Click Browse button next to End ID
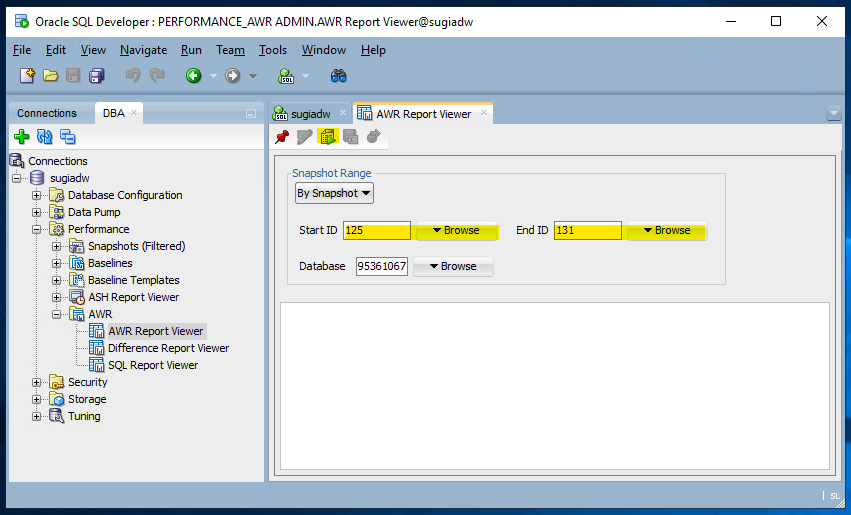 [x=667, y=230]
